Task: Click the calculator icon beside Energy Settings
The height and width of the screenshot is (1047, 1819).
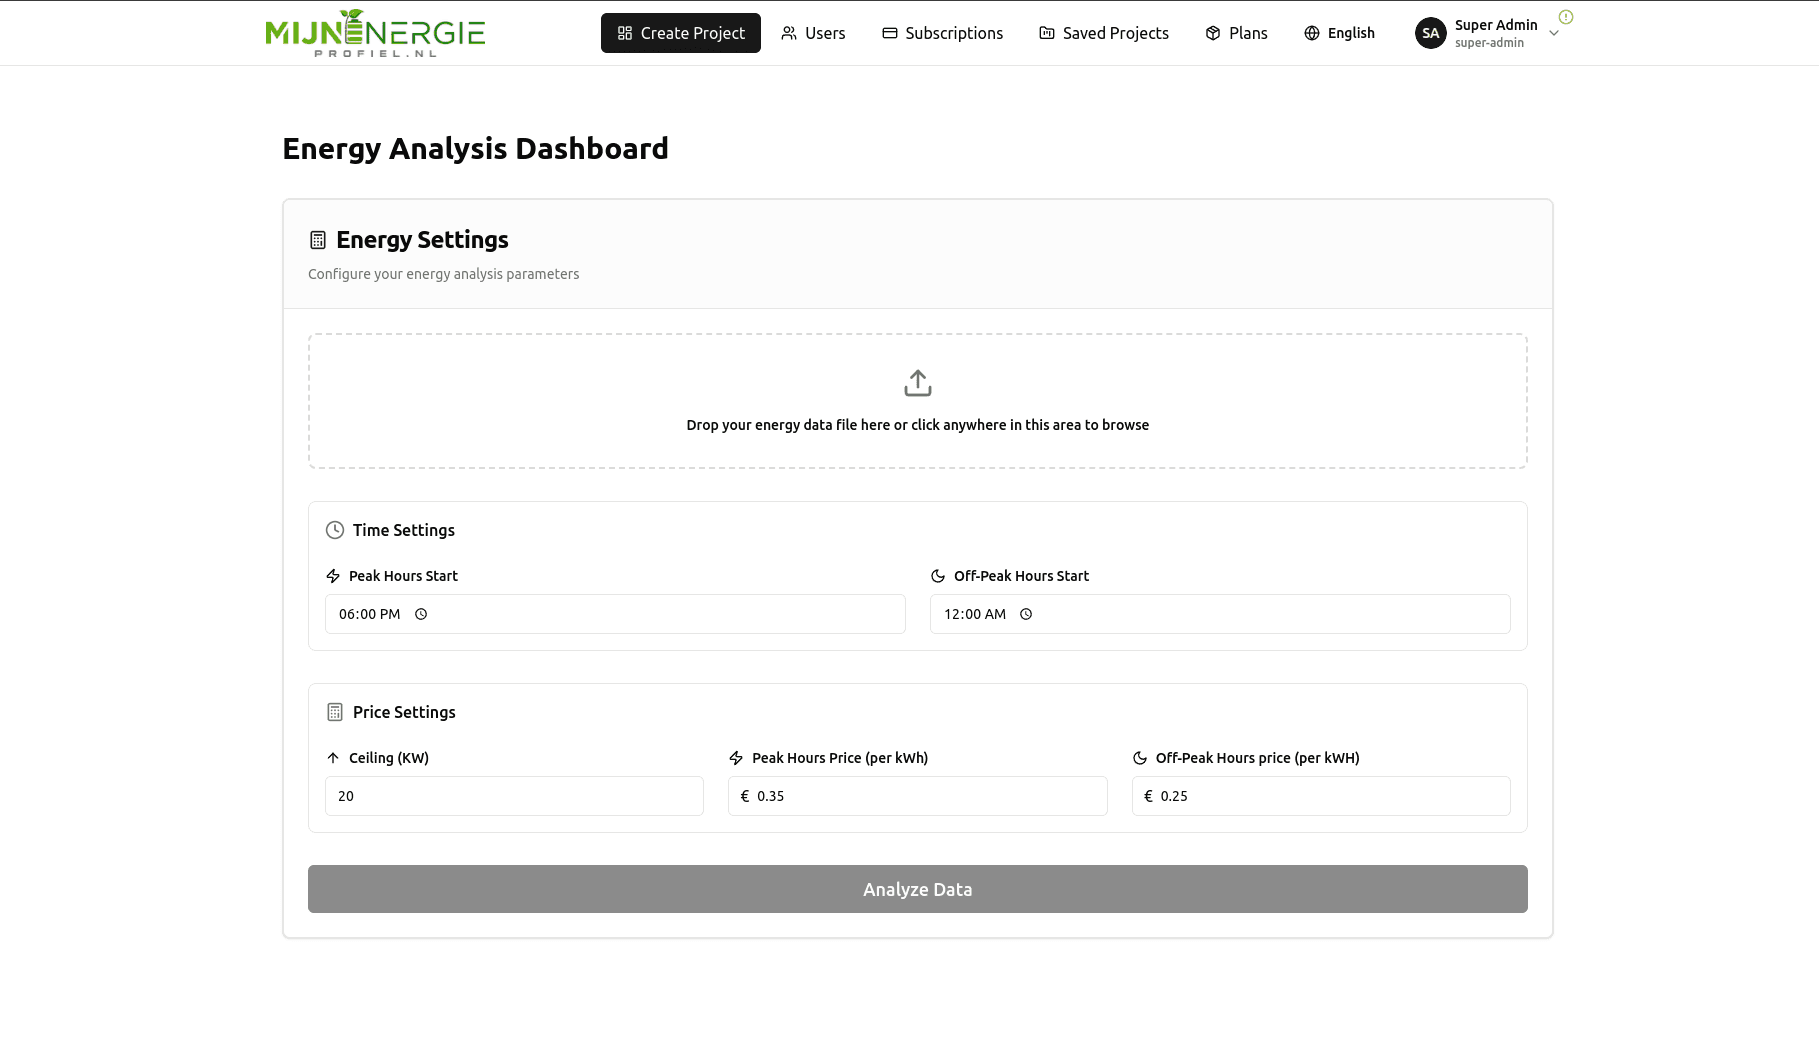Action: 318,240
